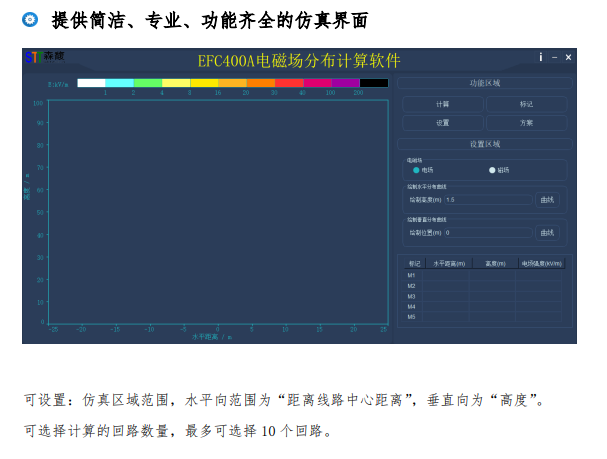Screen dimensions: 607x459
Task: Click the black swatch in legend bar
Action: coord(374,83)
